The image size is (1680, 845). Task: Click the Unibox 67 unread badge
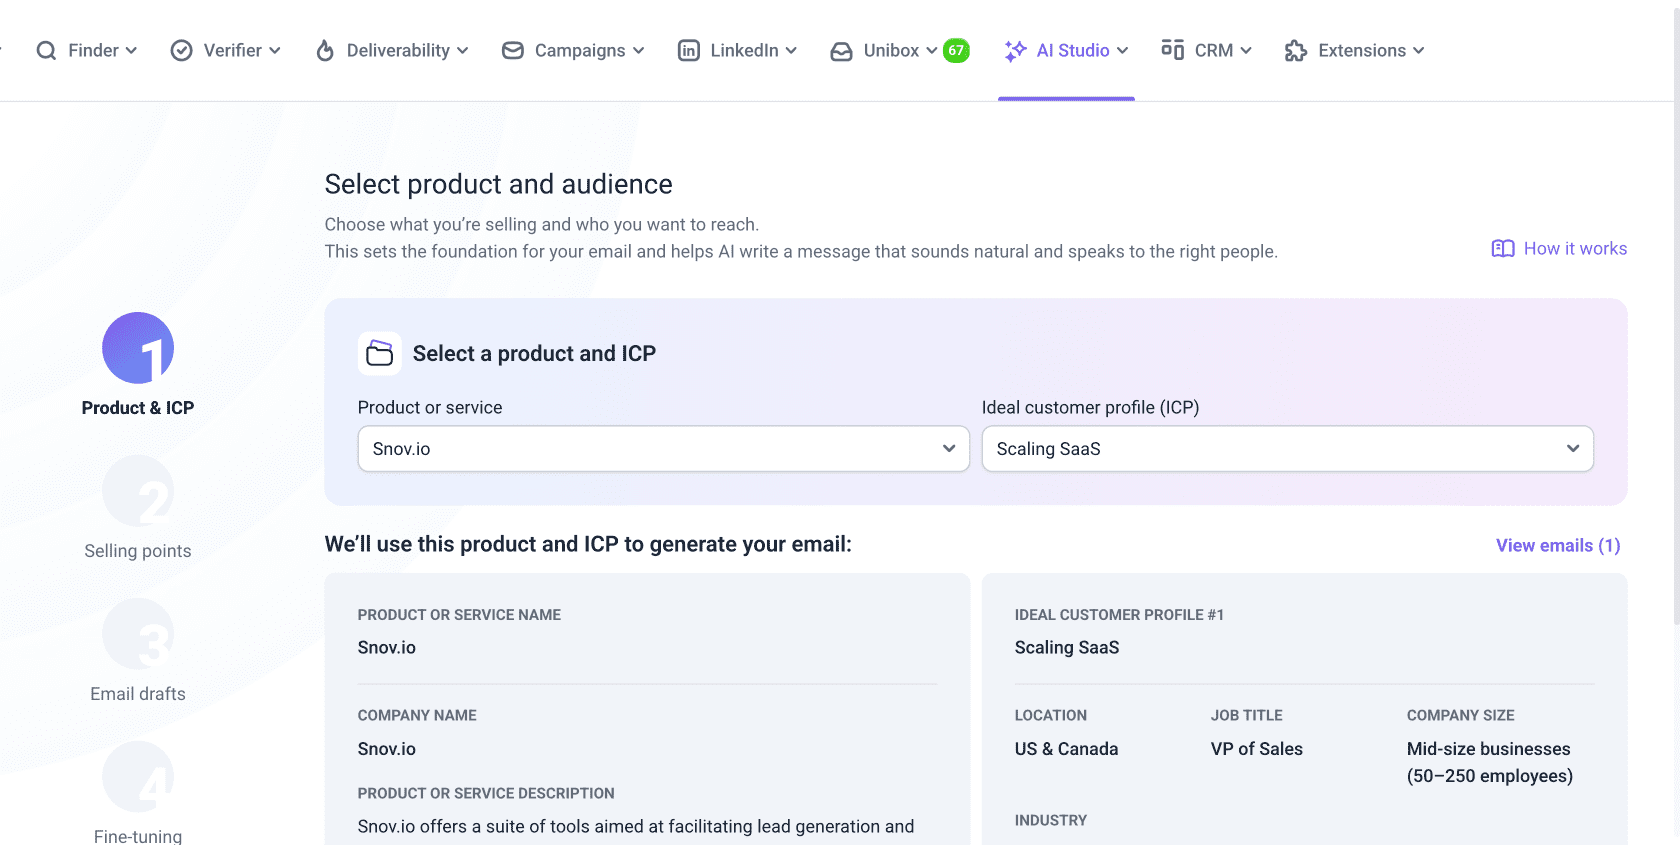956,51
